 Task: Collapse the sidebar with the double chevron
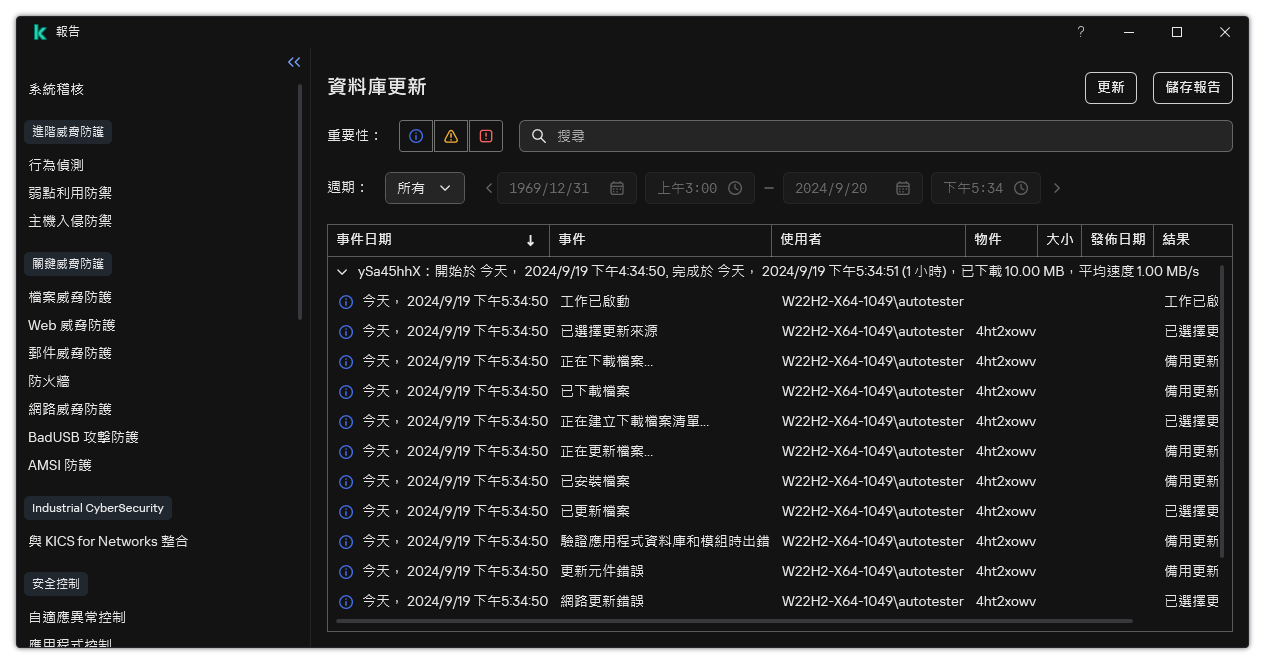[293, 61]
